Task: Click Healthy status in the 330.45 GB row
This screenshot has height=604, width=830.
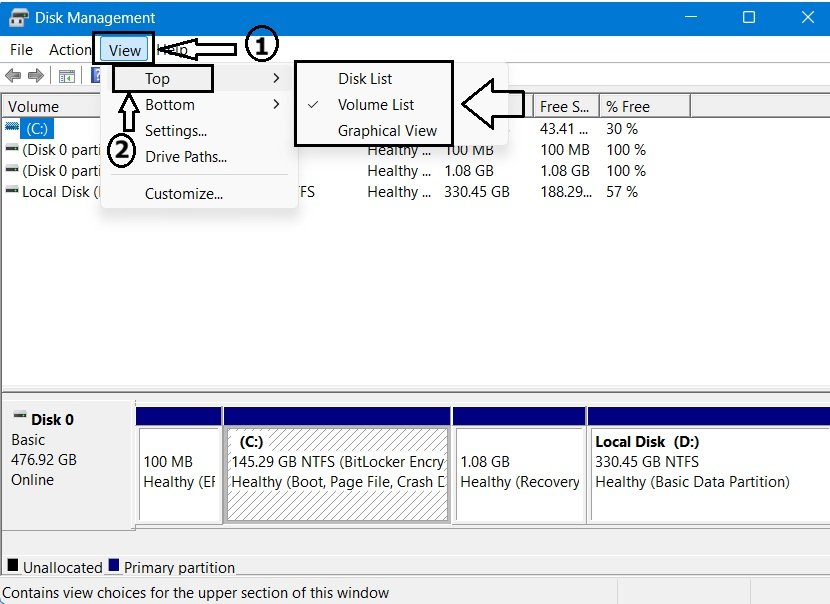Action: coord(399,192)
